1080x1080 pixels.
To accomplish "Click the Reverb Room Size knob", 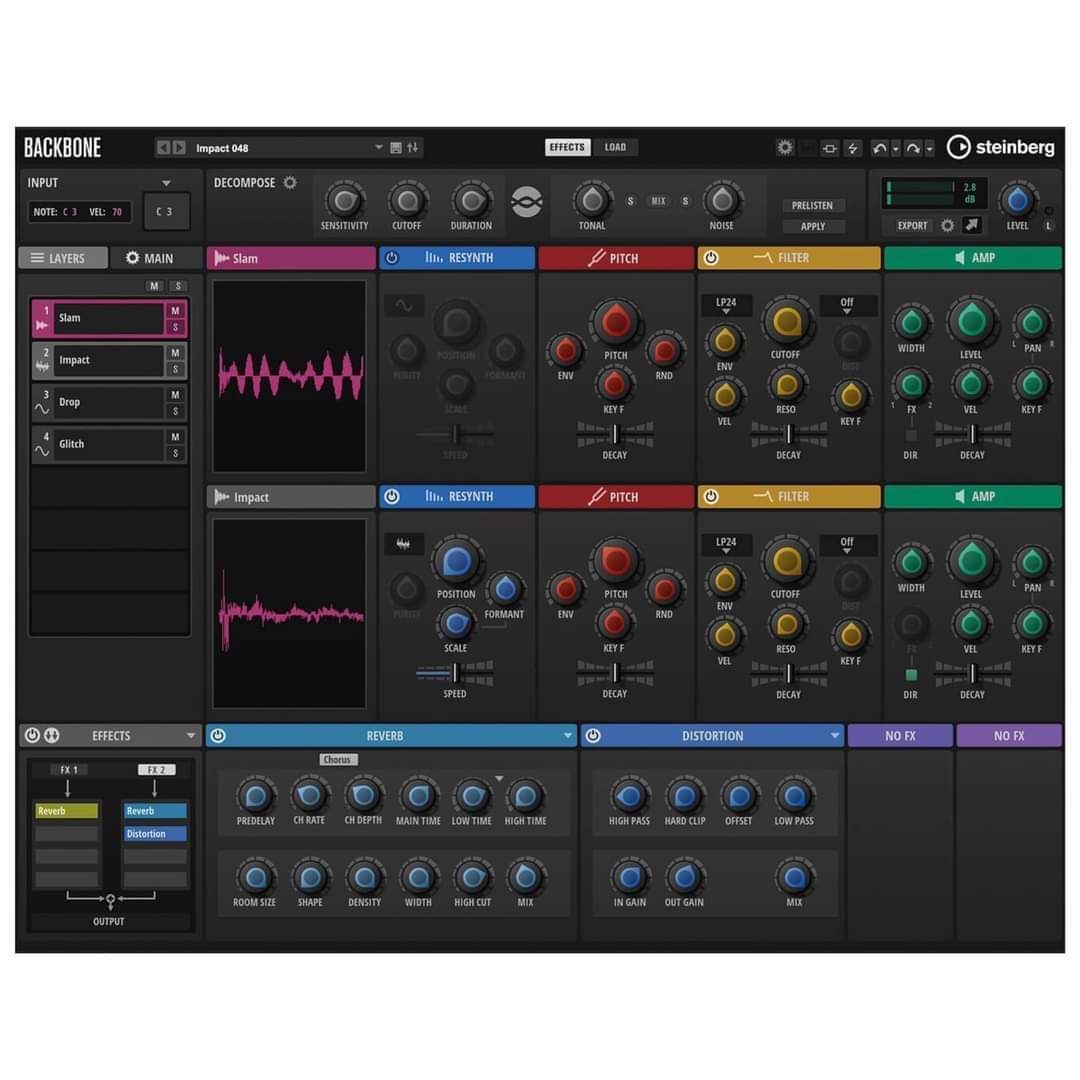I will (x=255, y=878).
